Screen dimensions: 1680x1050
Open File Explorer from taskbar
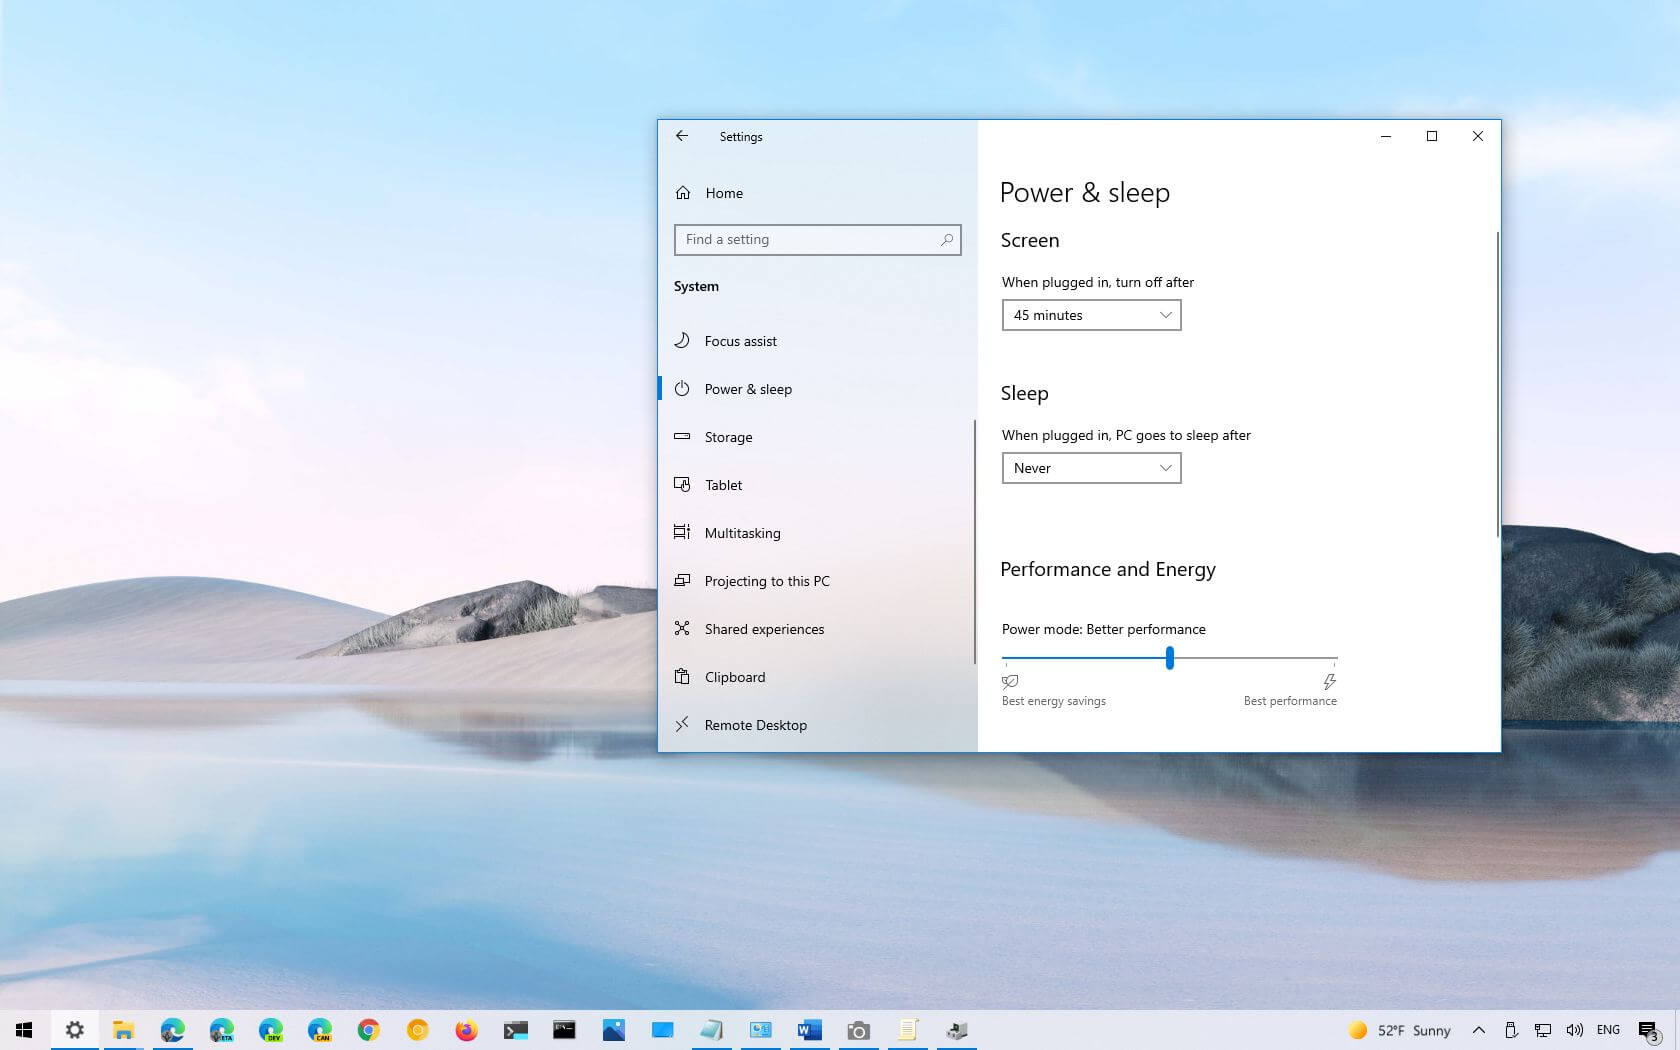[123, 1030]
